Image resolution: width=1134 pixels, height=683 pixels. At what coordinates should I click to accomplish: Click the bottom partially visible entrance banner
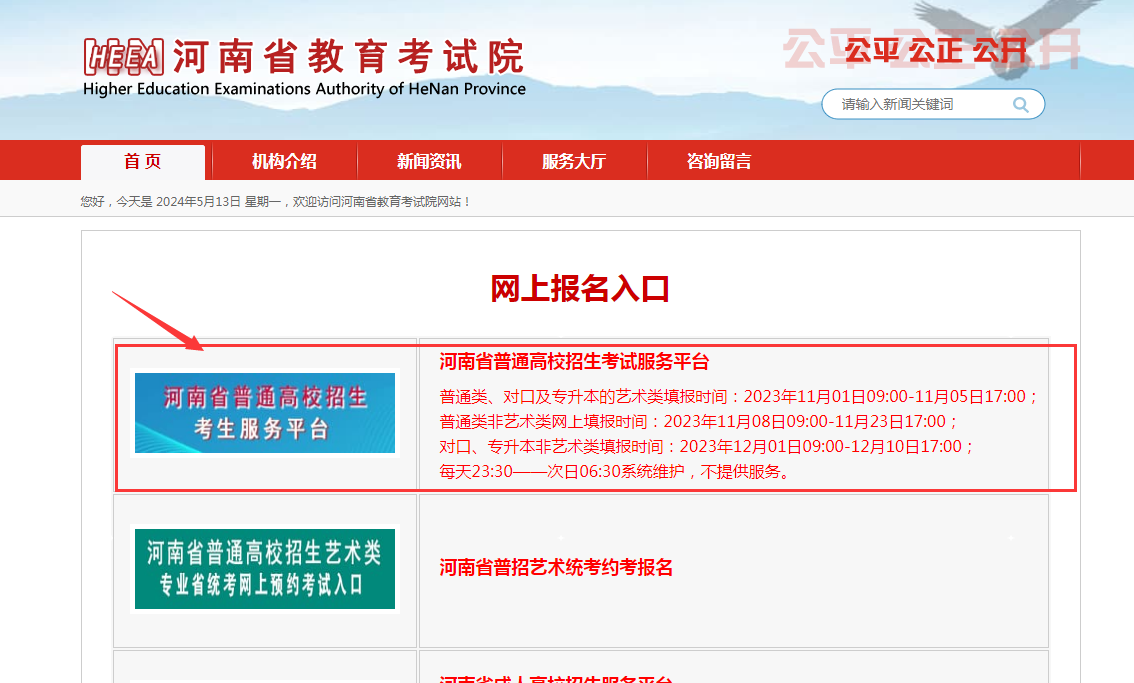click(264, 676)
